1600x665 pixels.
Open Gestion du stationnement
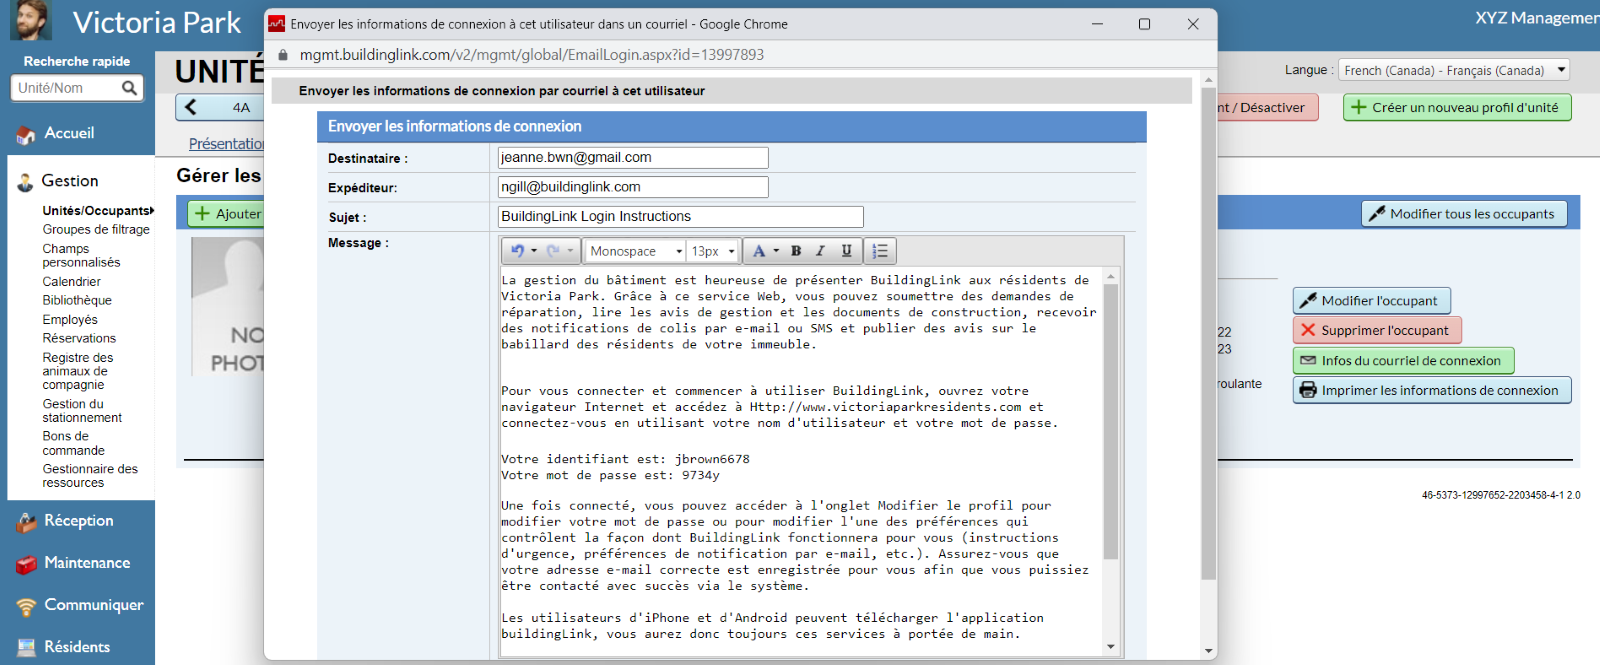coord(82,411)
